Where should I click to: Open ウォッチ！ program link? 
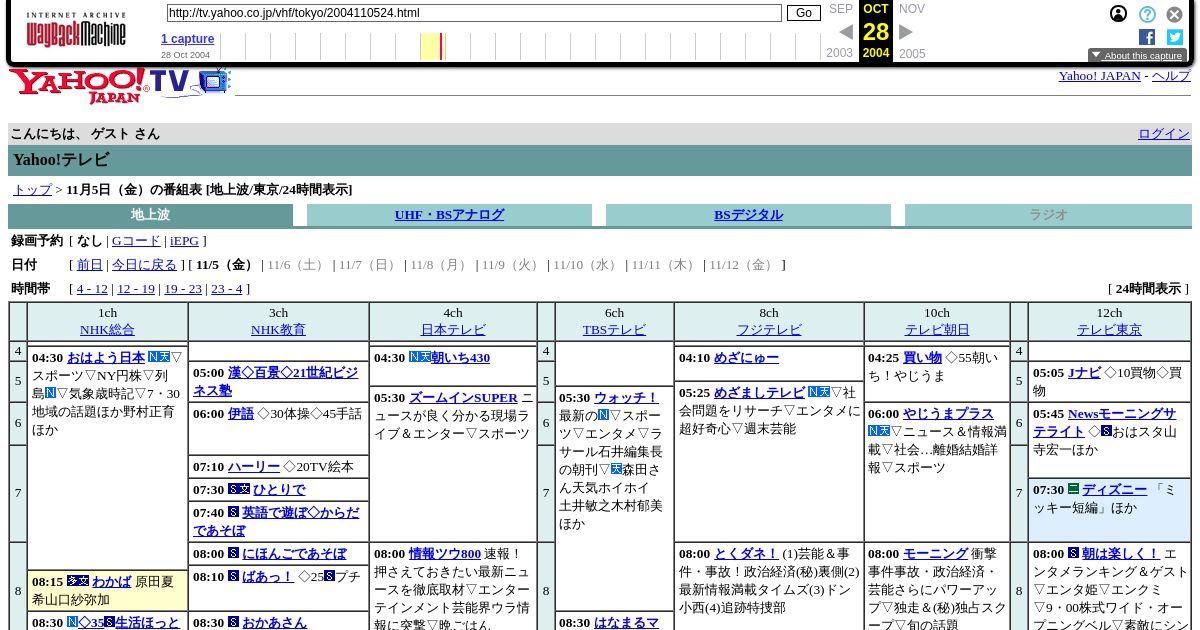click(626, 398)
